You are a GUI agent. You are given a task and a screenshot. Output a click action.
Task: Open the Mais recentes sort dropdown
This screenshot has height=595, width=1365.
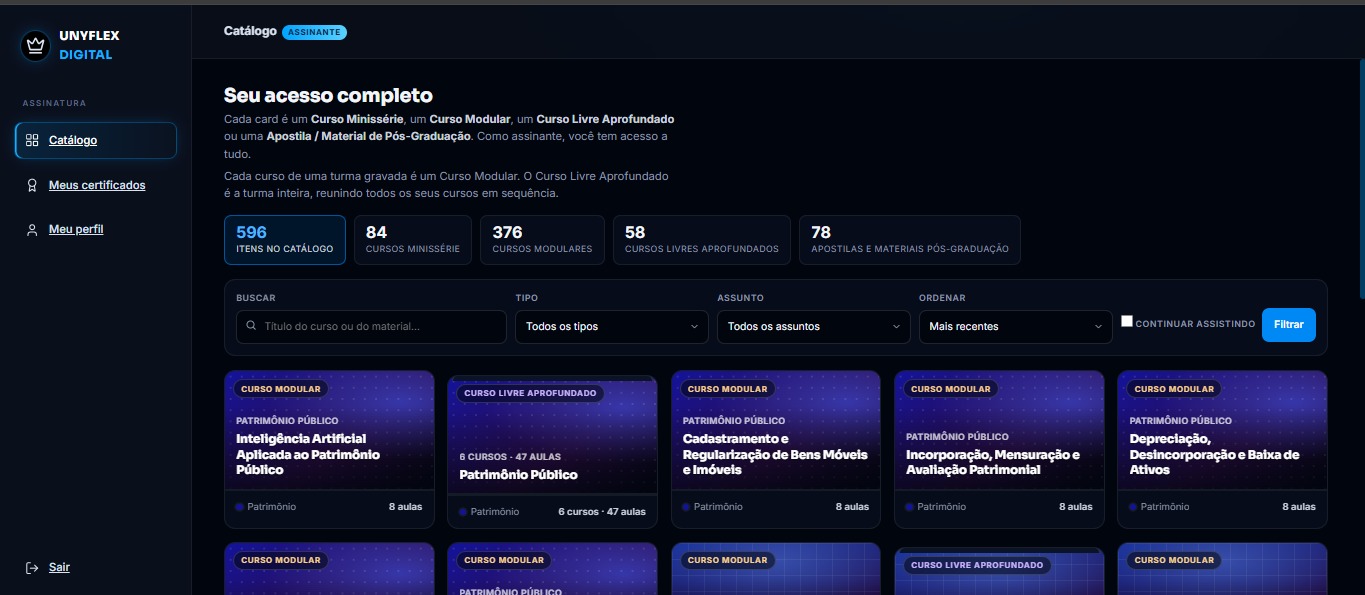point(1015,327)
